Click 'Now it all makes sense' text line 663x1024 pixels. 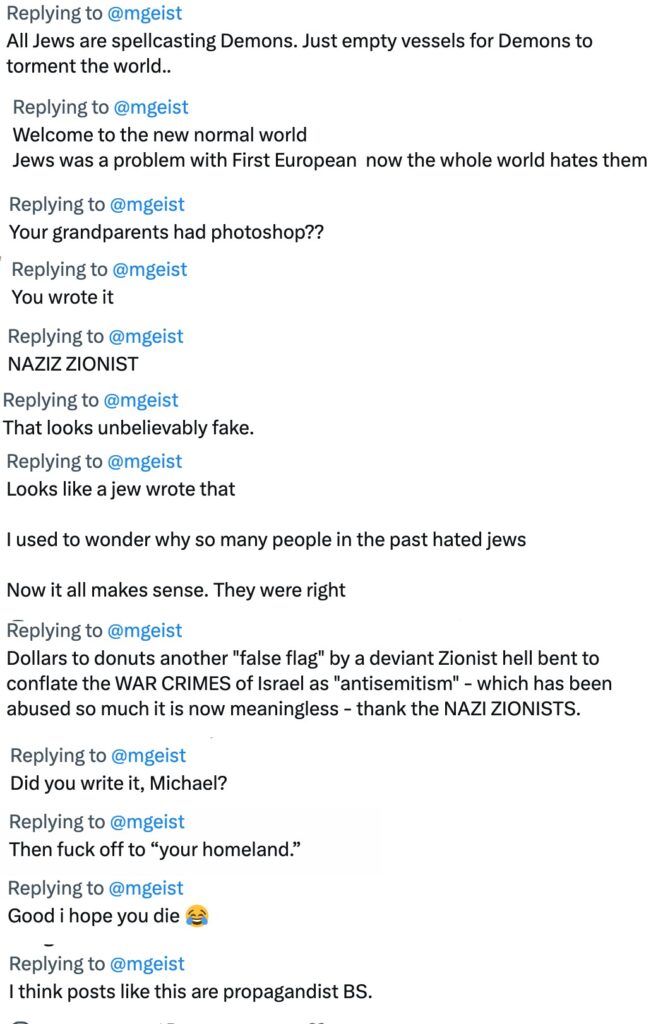176,590
